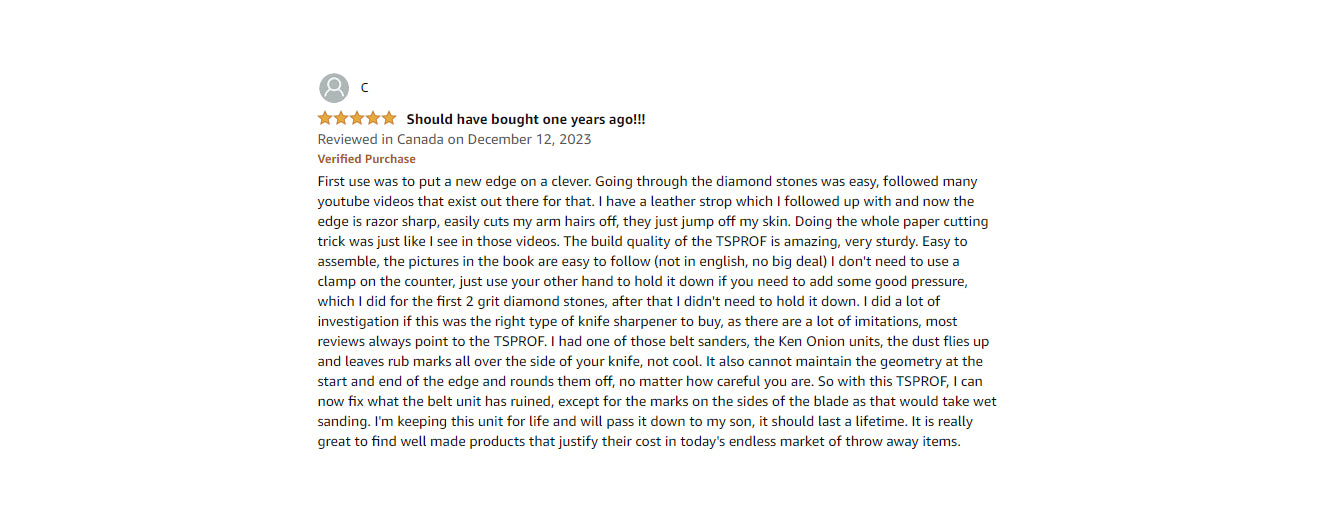Click the "Verified Purchase" label
1339x531 pixels.
366,159
